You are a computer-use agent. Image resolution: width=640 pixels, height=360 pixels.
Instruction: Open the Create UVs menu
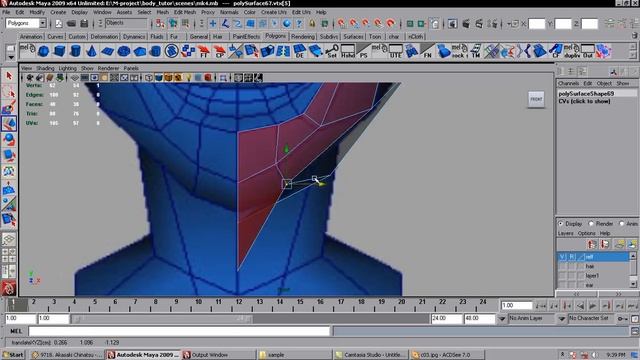point(273,12)
